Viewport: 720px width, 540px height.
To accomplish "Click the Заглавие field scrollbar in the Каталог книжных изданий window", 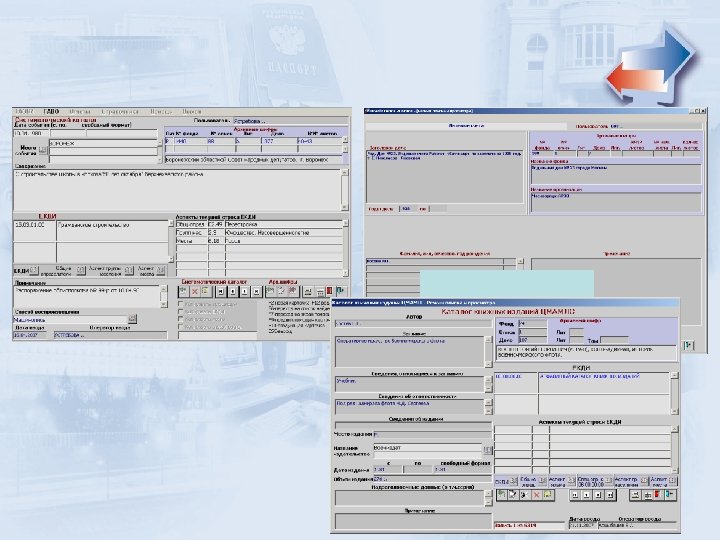I will 488,352.
